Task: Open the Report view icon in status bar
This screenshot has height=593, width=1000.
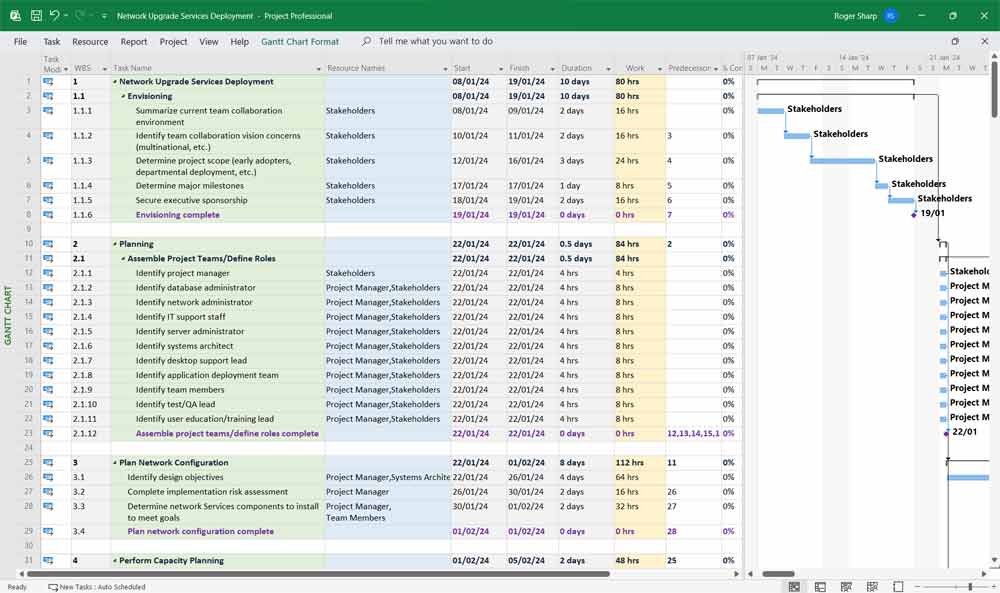Action: [898, 587]
